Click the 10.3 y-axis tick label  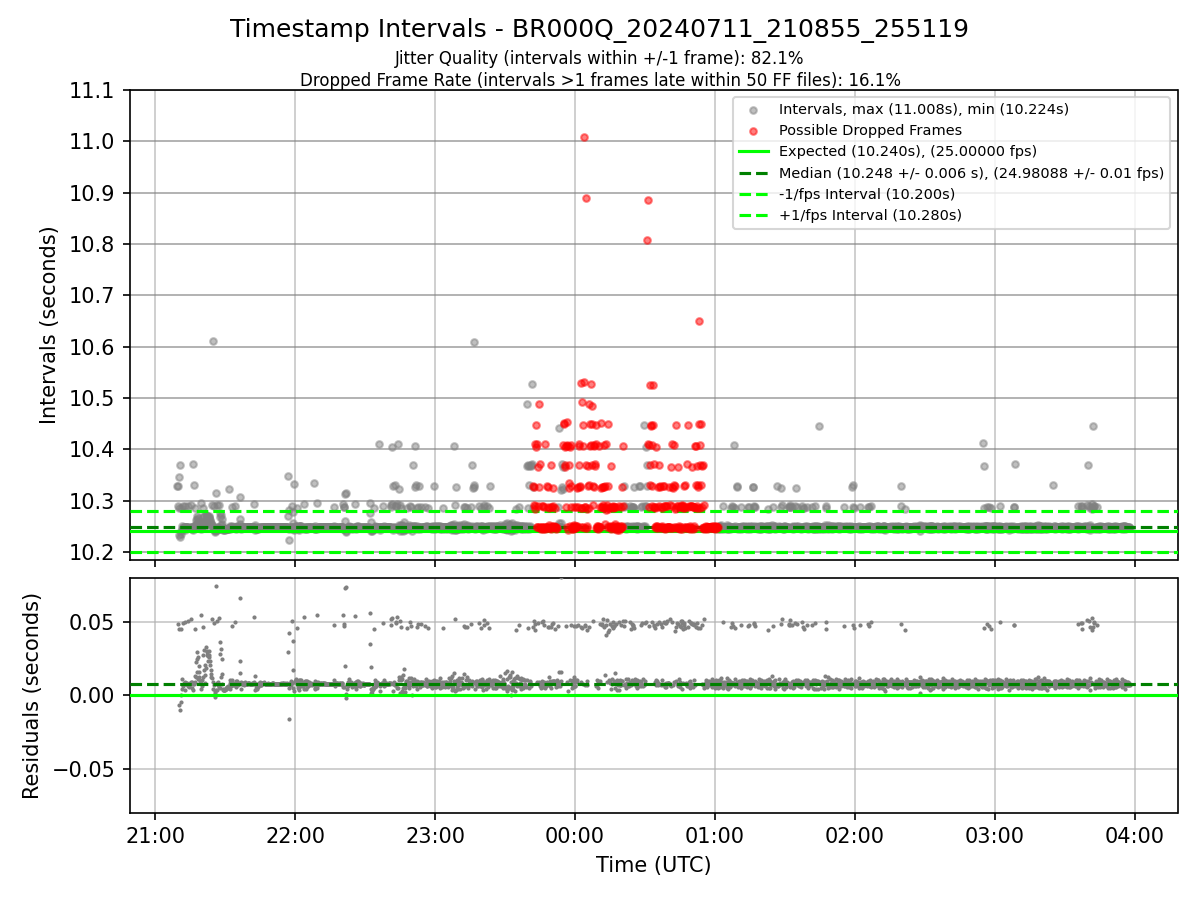(93, 501)
